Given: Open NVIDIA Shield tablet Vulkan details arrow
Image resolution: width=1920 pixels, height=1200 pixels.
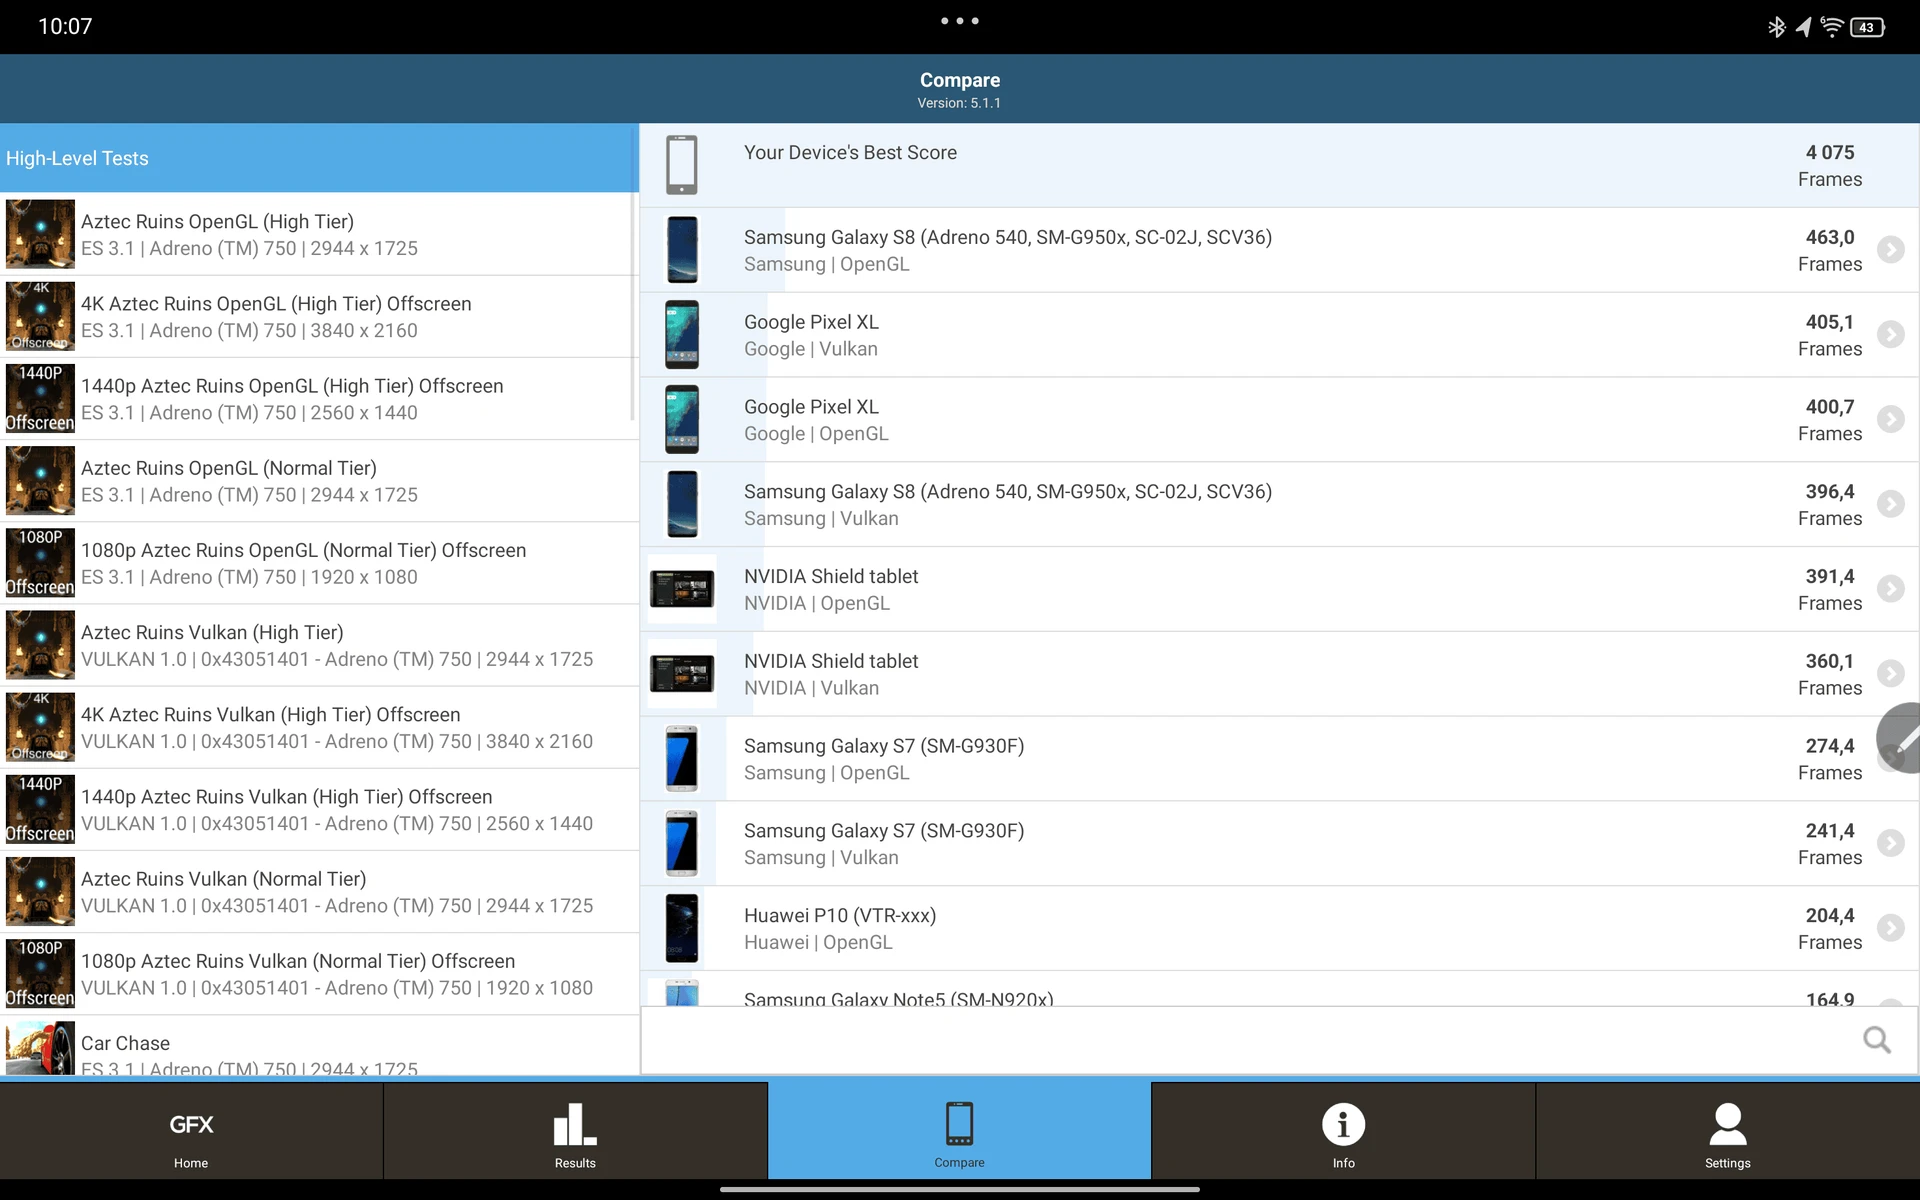Looking at the screenshot, I should [x=1890, y=673].
